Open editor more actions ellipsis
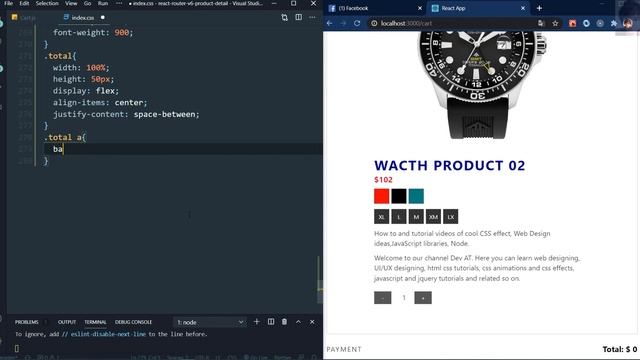Screen dimensions: 640x360 click(x=312, y=17)
